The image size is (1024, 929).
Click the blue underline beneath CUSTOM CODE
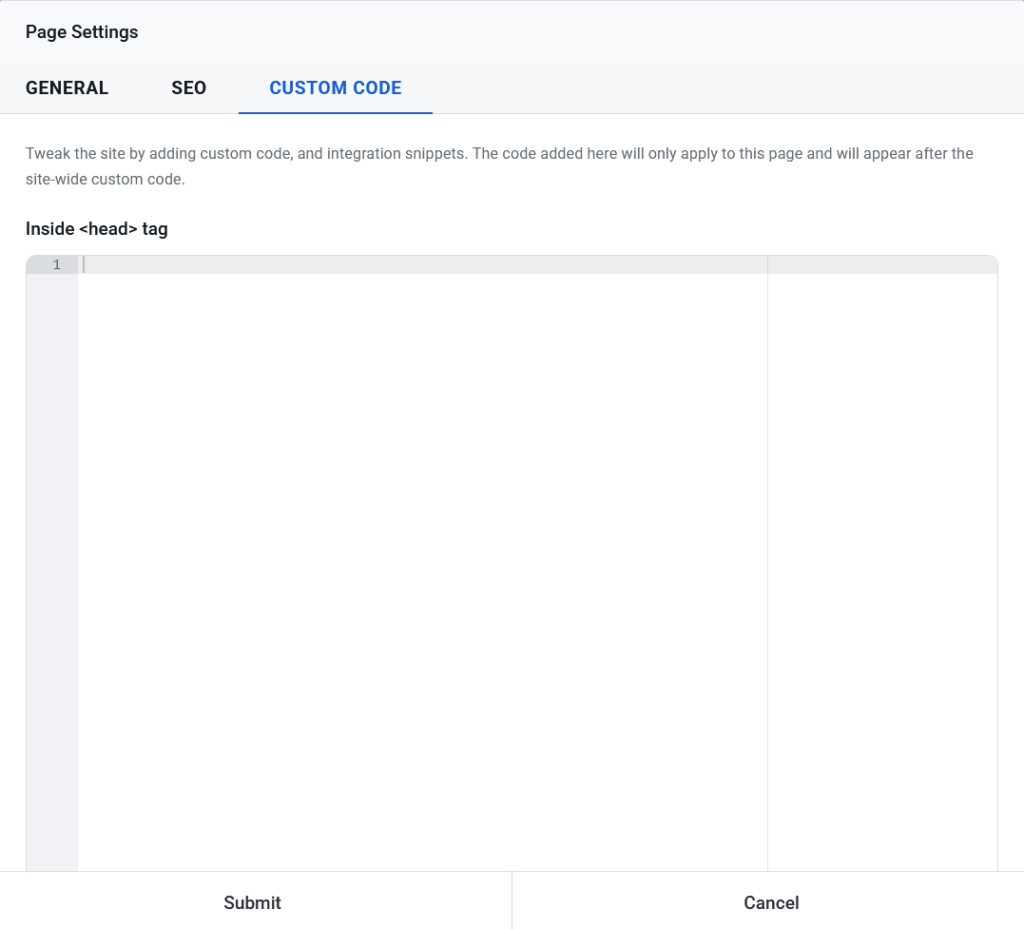coord(335,112)
